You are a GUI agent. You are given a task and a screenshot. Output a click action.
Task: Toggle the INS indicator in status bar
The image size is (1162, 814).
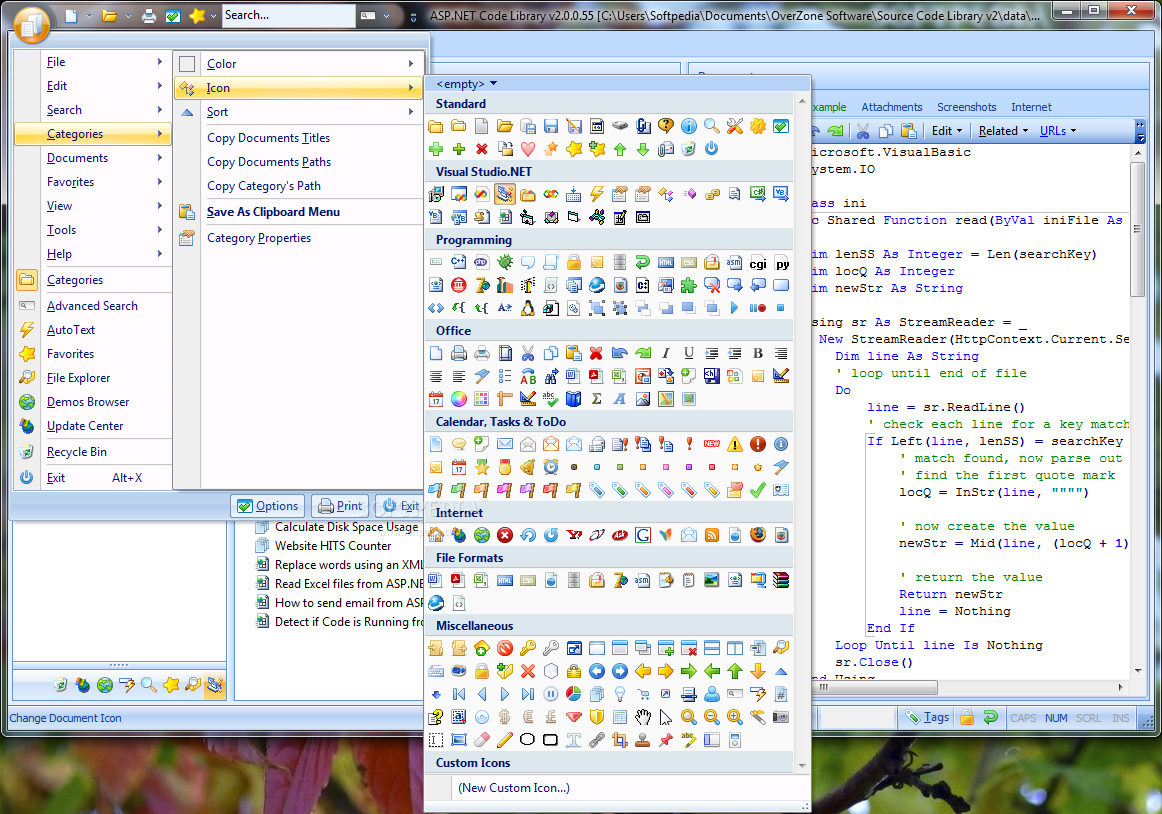coord(1120,718)
